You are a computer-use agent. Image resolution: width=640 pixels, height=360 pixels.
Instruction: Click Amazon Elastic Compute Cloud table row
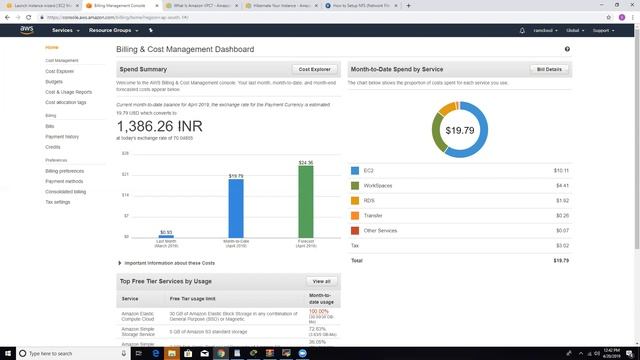tap(228, 317)
